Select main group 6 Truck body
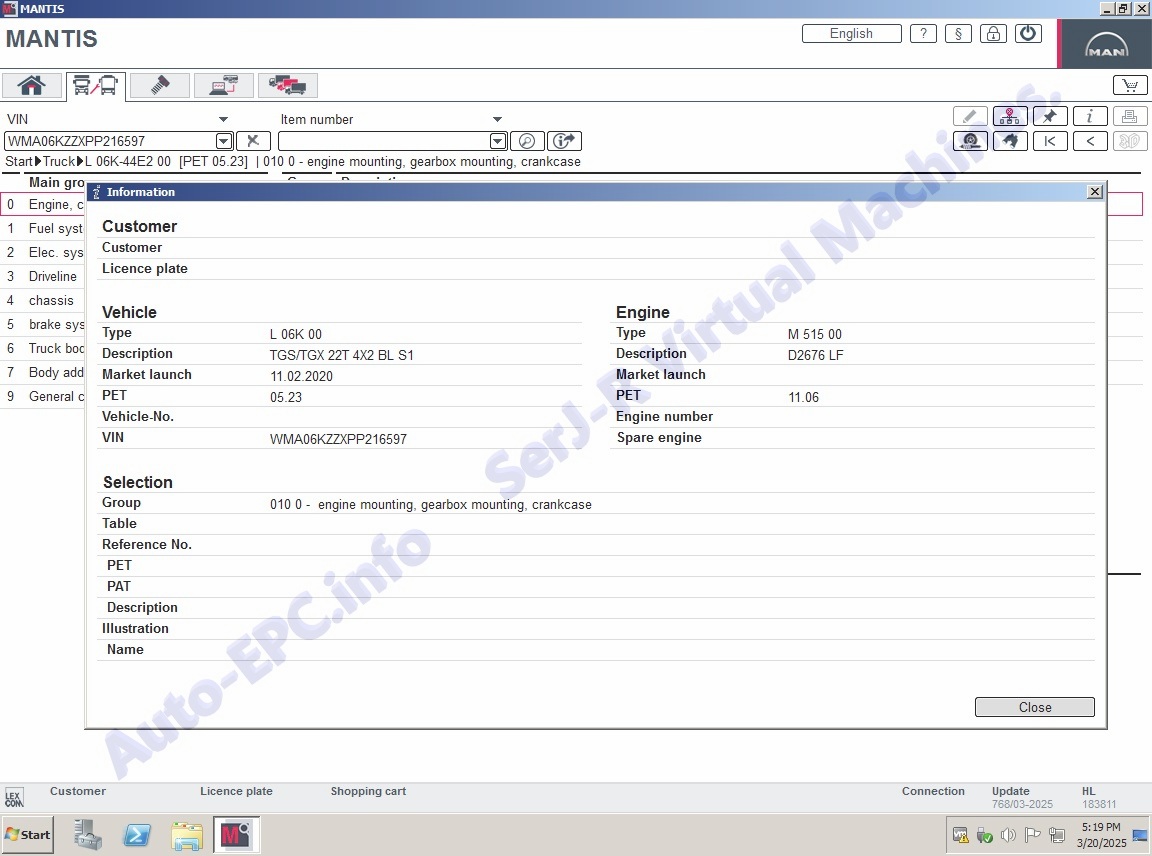Viewport: 1152px width, 856px height. coord(44,348)
